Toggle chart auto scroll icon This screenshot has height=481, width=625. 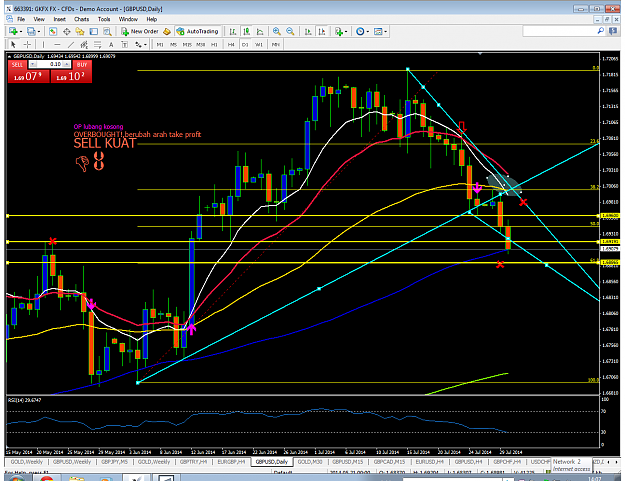tap(308, 31)
